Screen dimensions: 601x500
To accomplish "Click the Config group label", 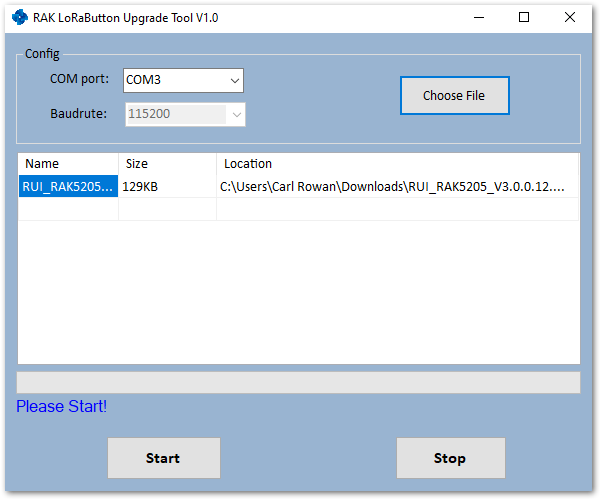I will click(x=42, y=54).
